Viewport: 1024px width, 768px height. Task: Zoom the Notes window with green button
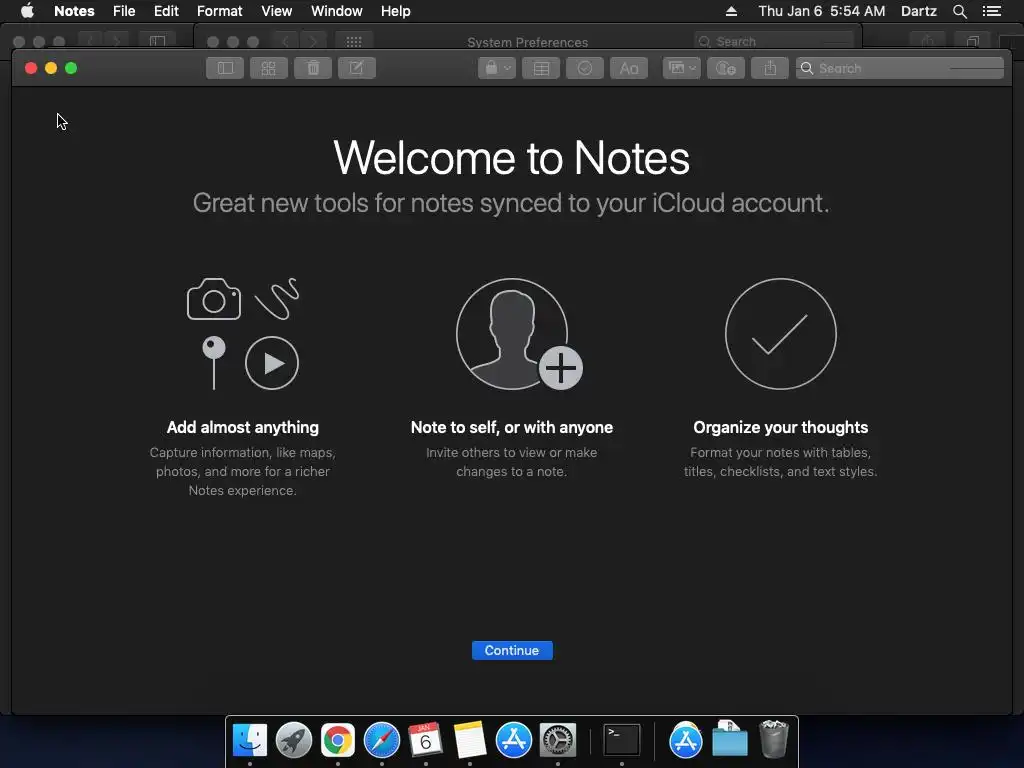(x=71, y=68)
